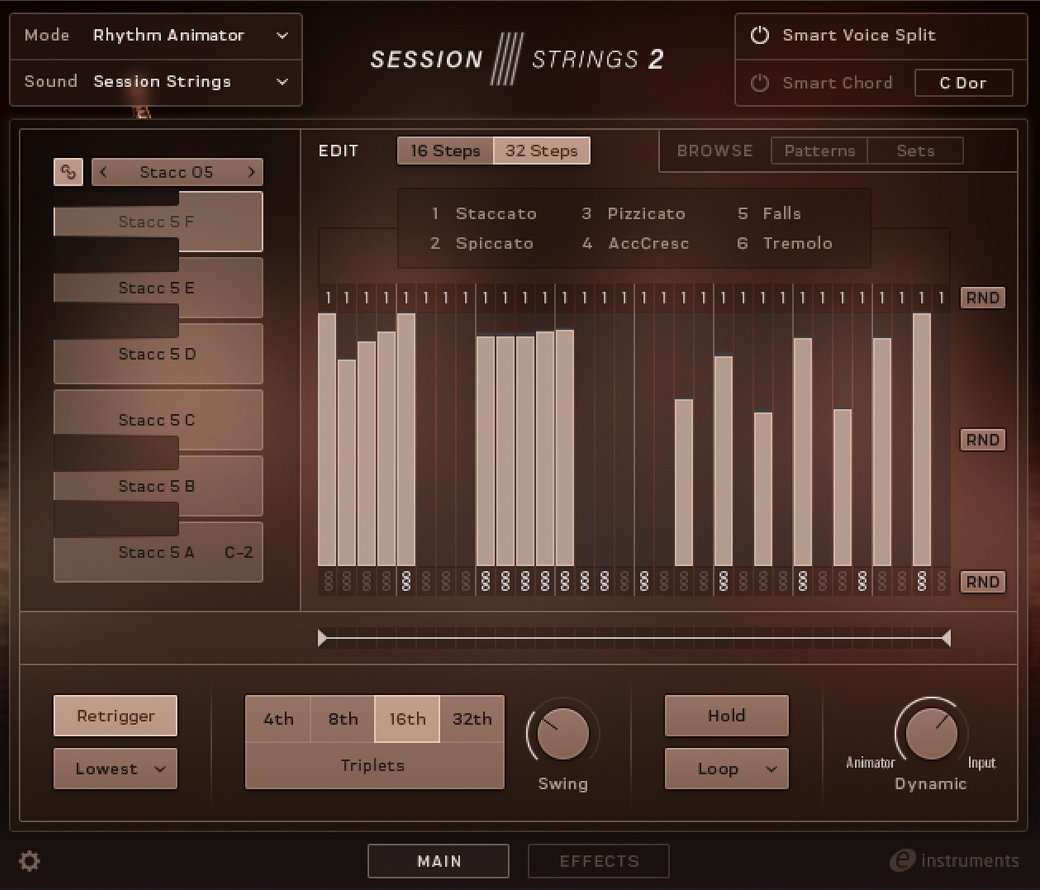Click the link icon beside Stacc 05

click(68, 172)
